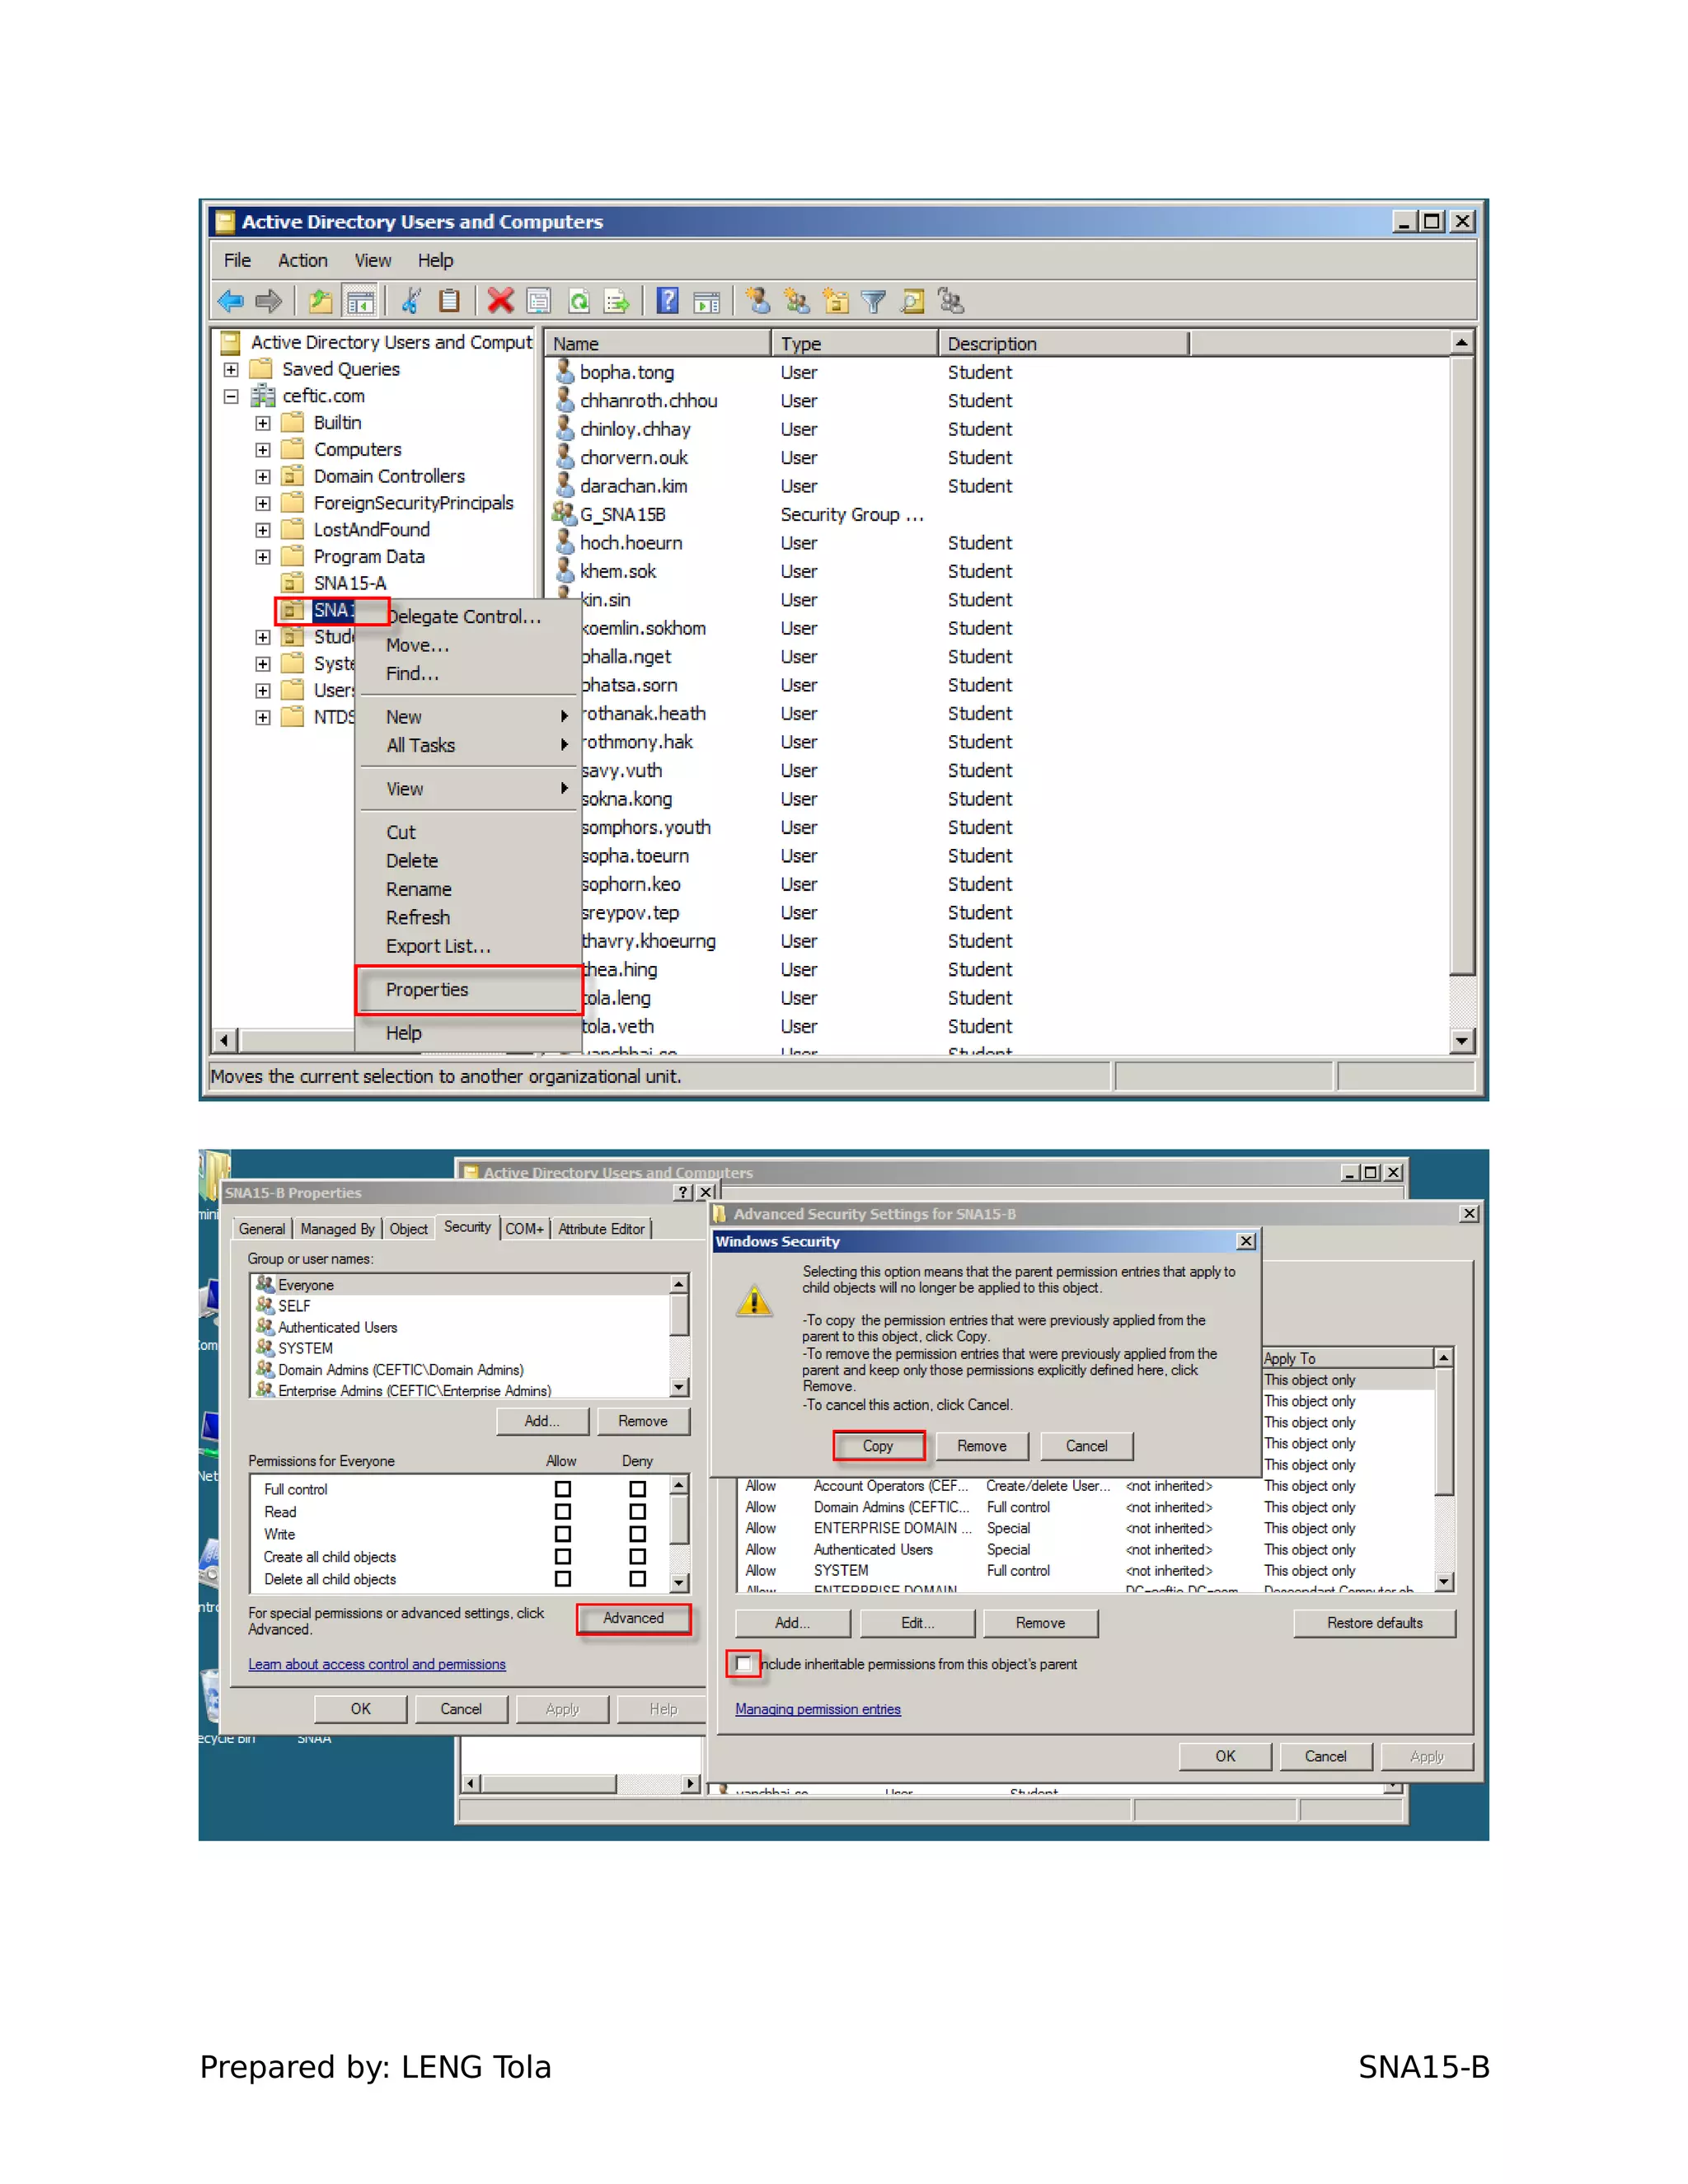Click the Filter funnel toolbar icon
This screenshot has height=2184, width=1688.
(873, 301)
